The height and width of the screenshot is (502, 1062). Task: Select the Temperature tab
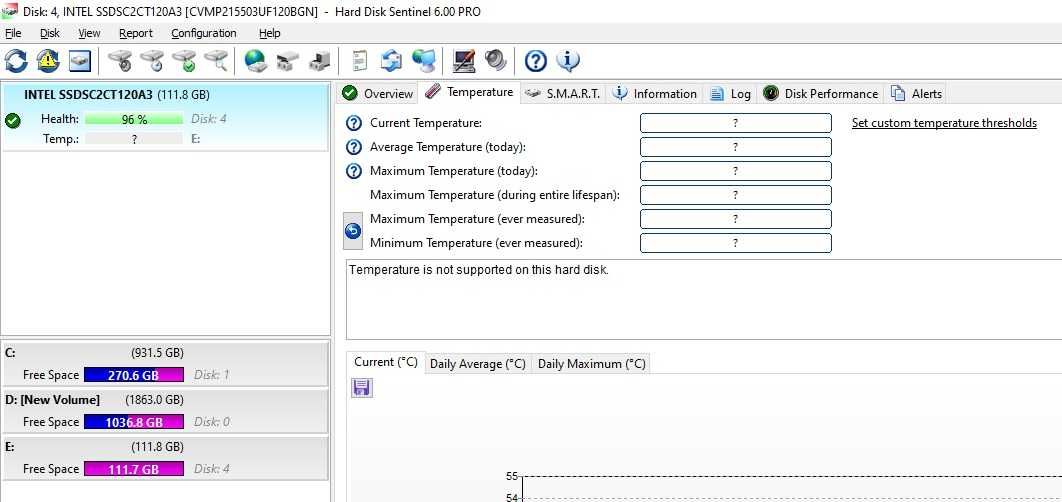coord(469,92)
